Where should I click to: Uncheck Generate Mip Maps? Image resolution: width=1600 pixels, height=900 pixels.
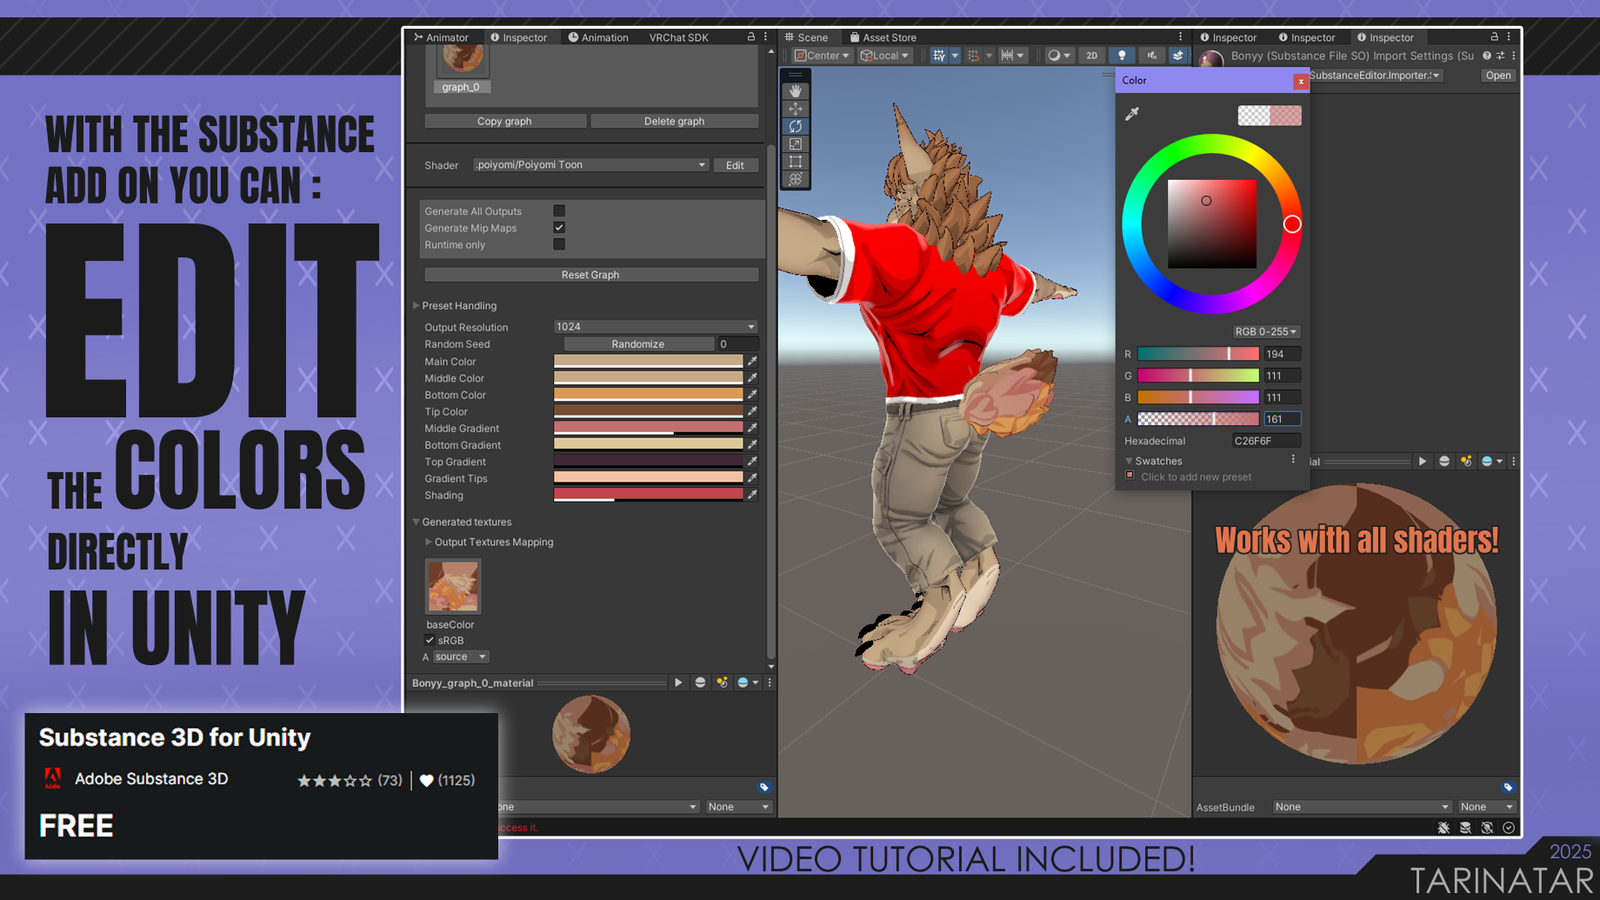(x=559, y=228)
